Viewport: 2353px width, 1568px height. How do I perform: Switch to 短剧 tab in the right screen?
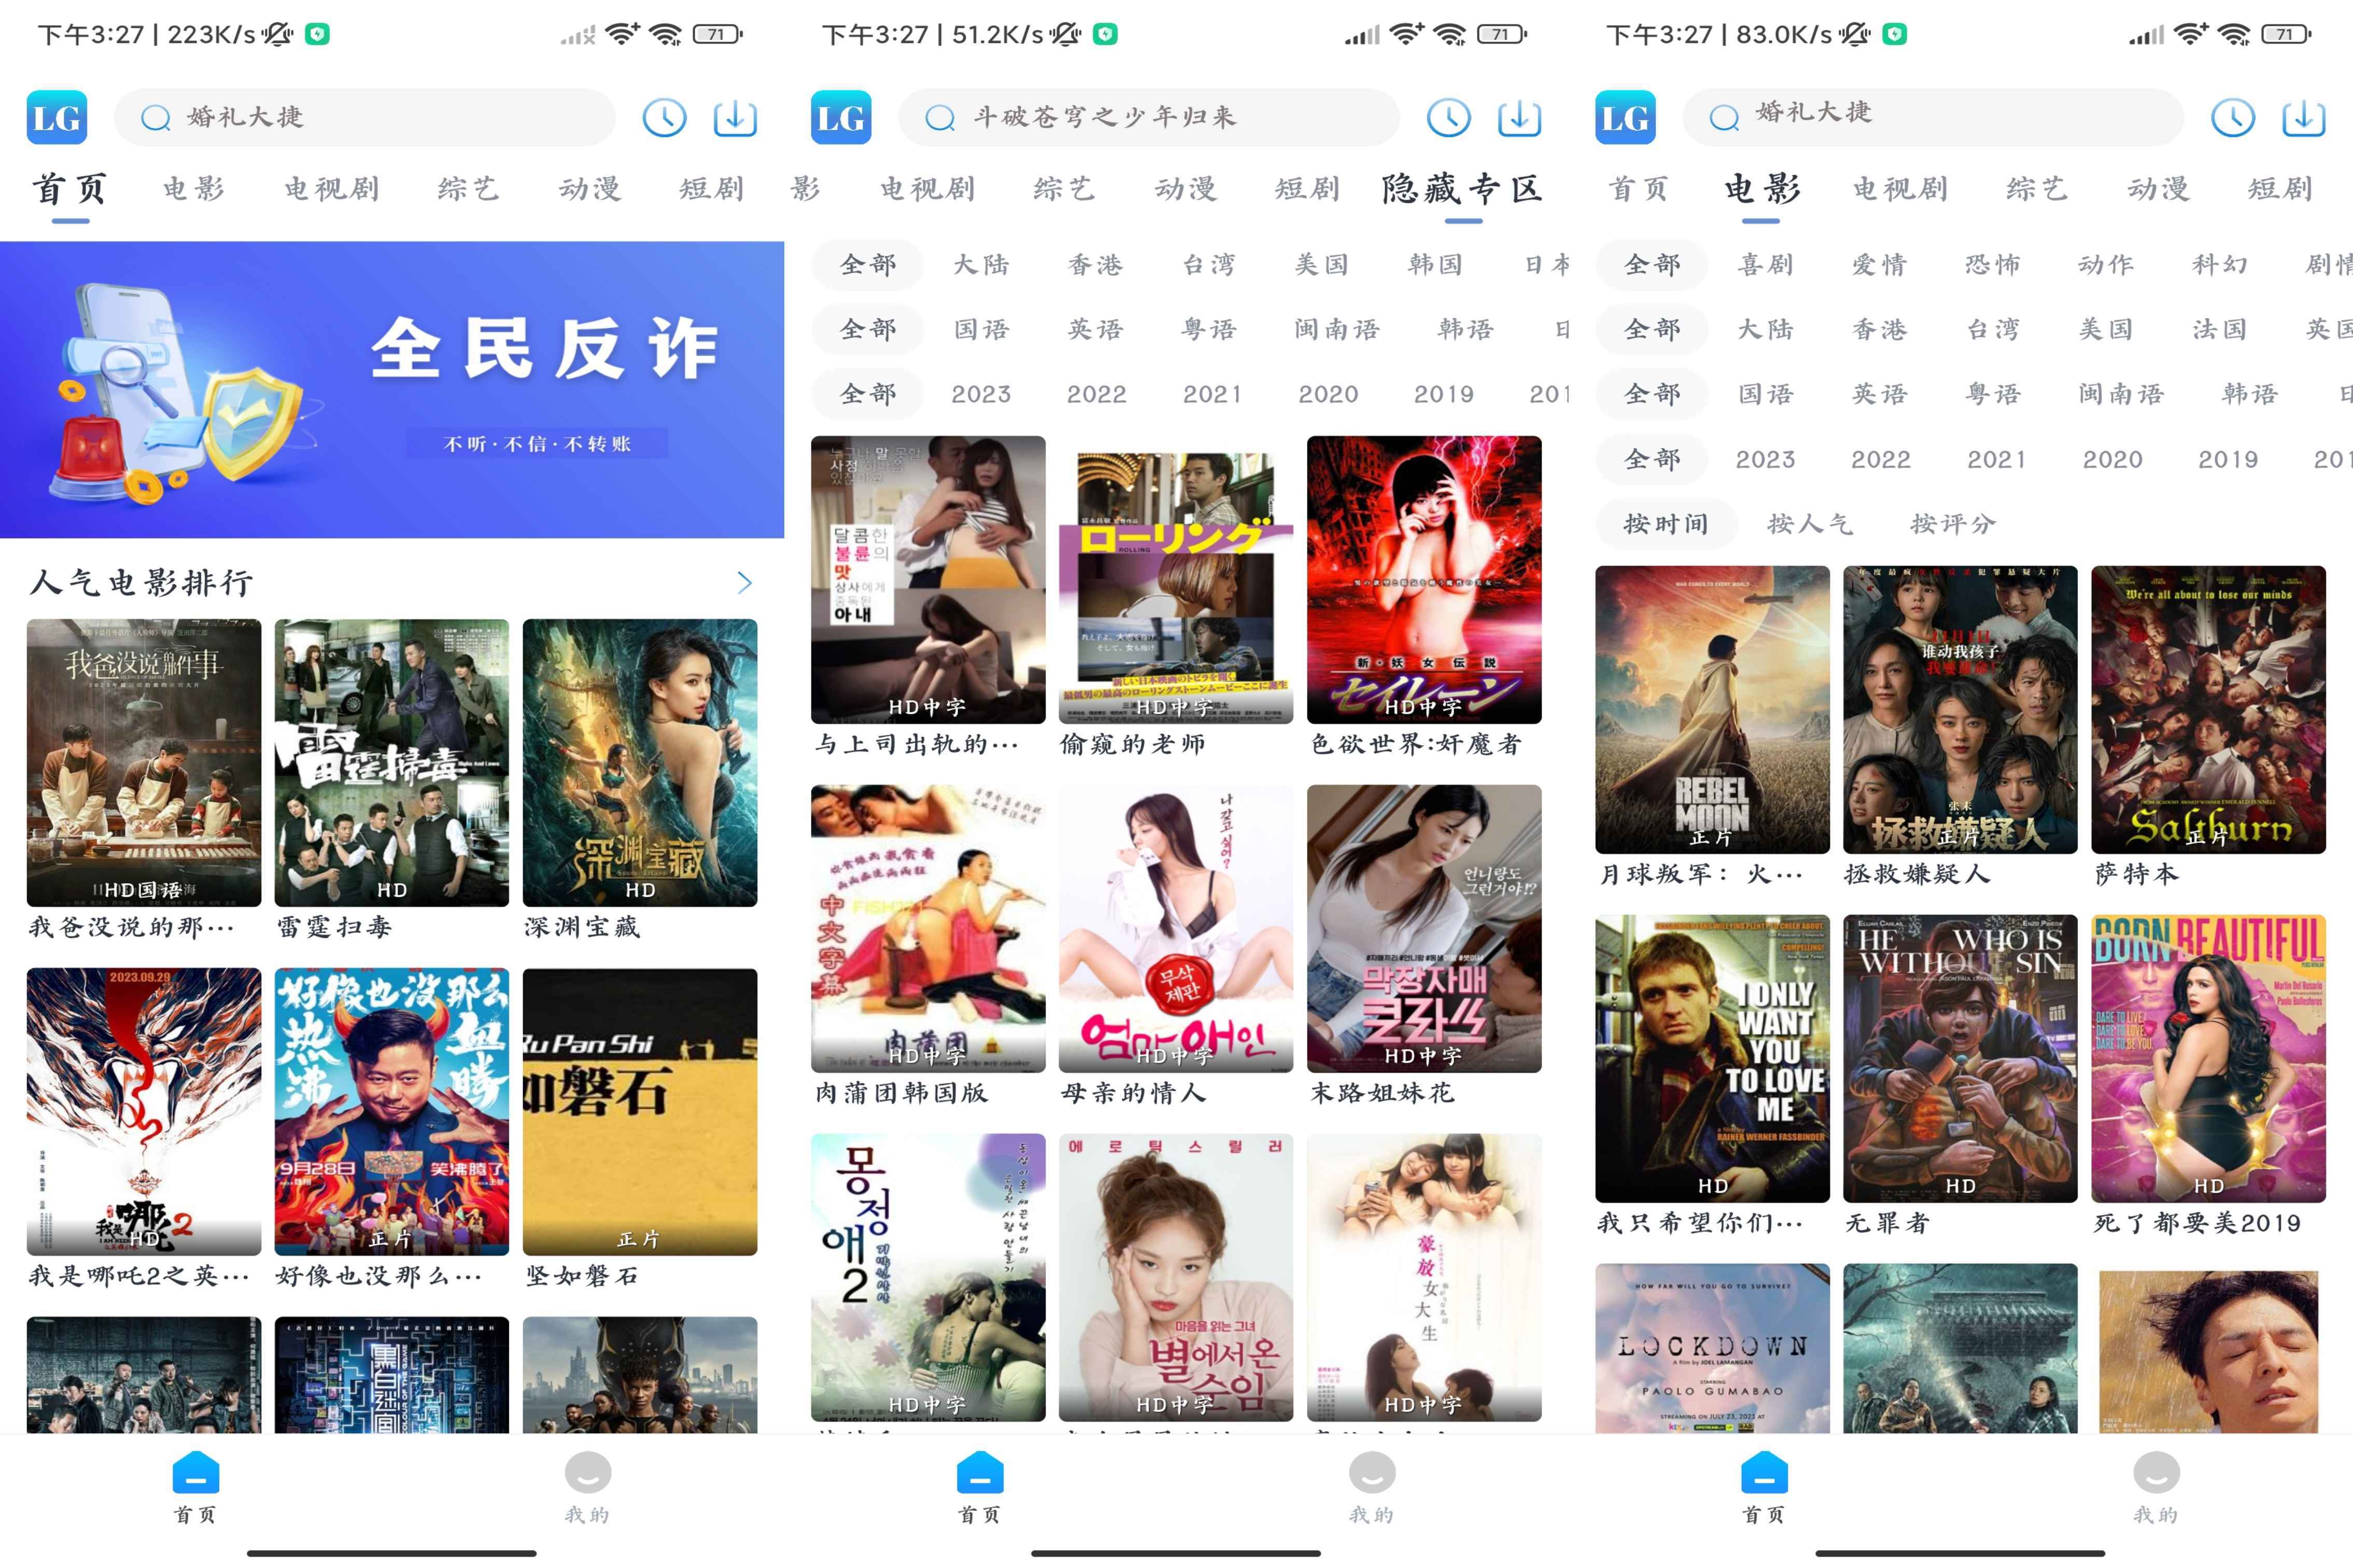pyautogui.click(x=2280, y=189)
